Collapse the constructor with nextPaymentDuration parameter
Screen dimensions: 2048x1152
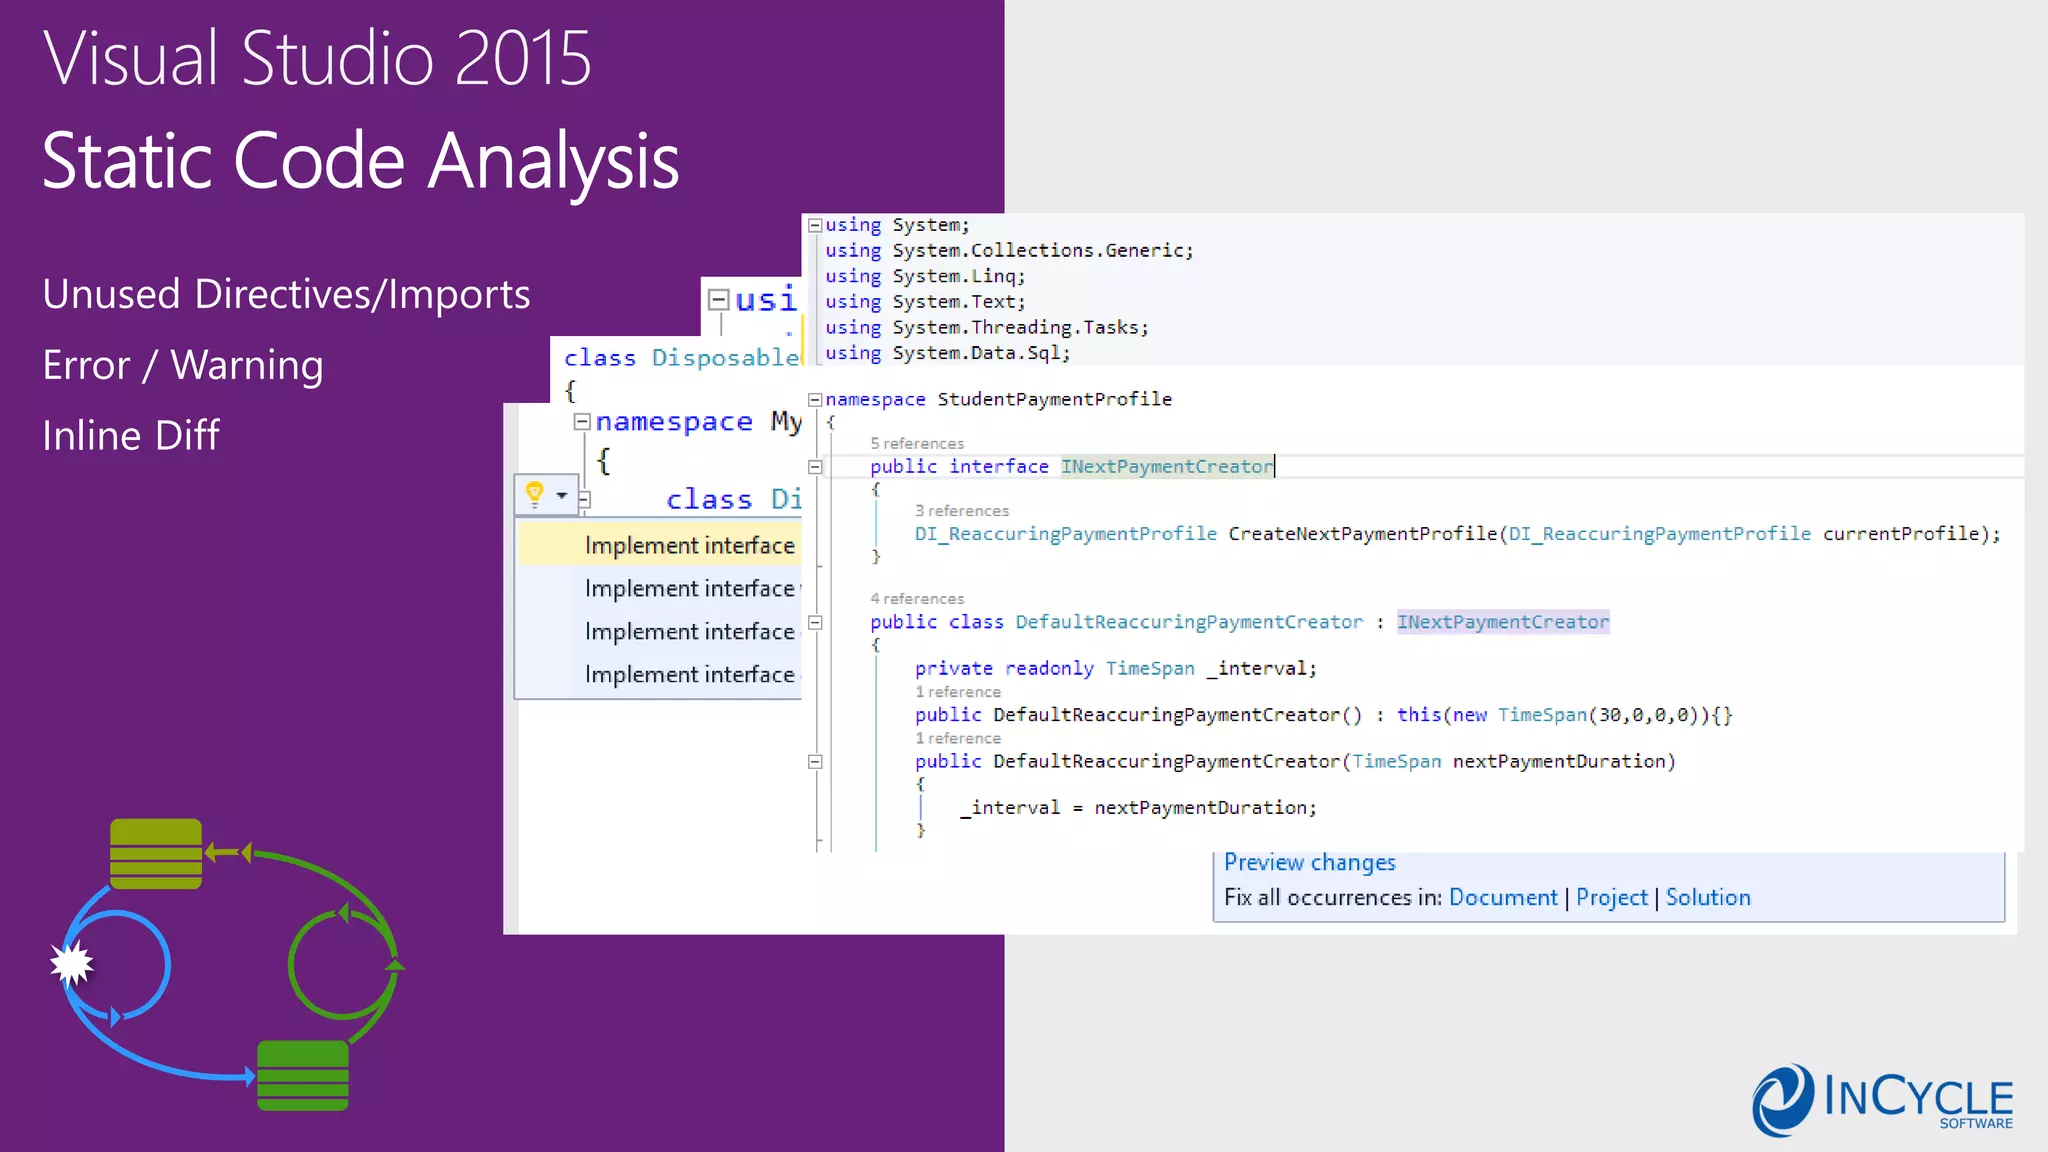click(815, 762)
